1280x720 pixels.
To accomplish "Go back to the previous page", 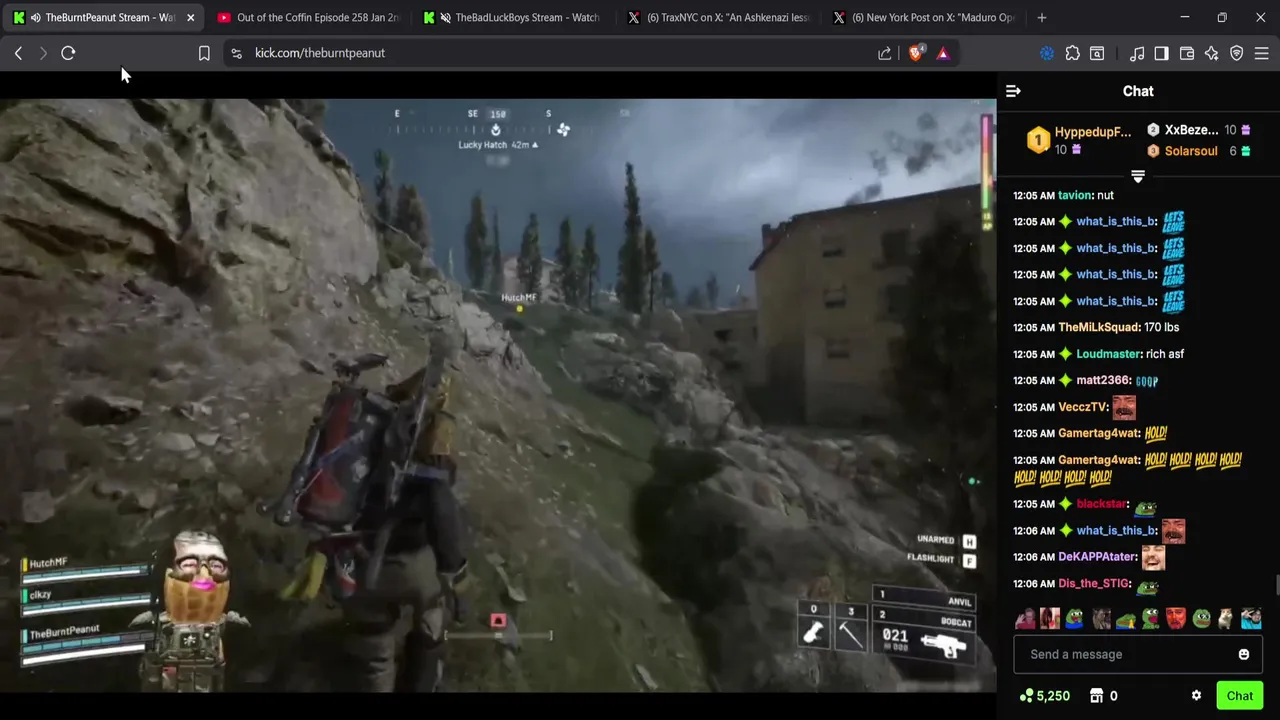I will pos(18,53).
